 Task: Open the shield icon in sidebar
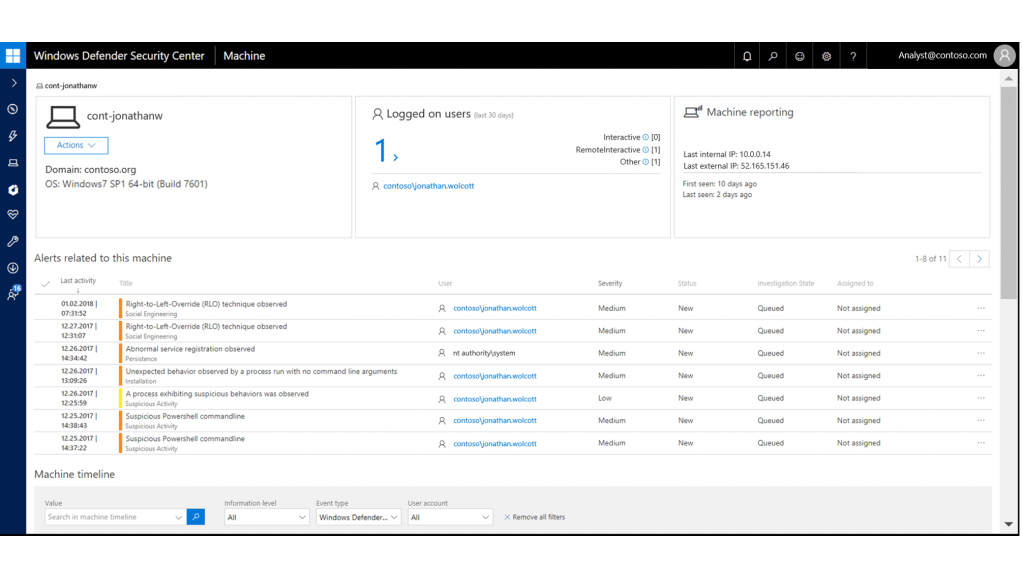pos(13,189)
